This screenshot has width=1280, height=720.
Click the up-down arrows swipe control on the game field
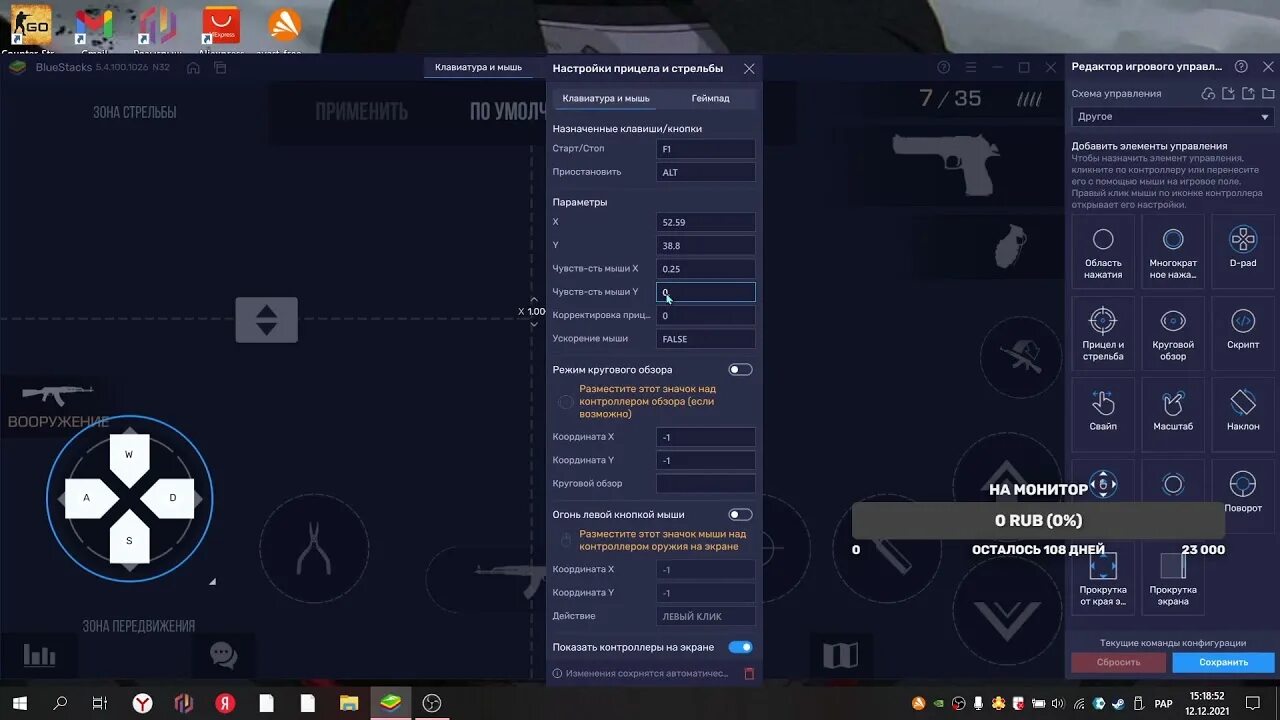266,320
